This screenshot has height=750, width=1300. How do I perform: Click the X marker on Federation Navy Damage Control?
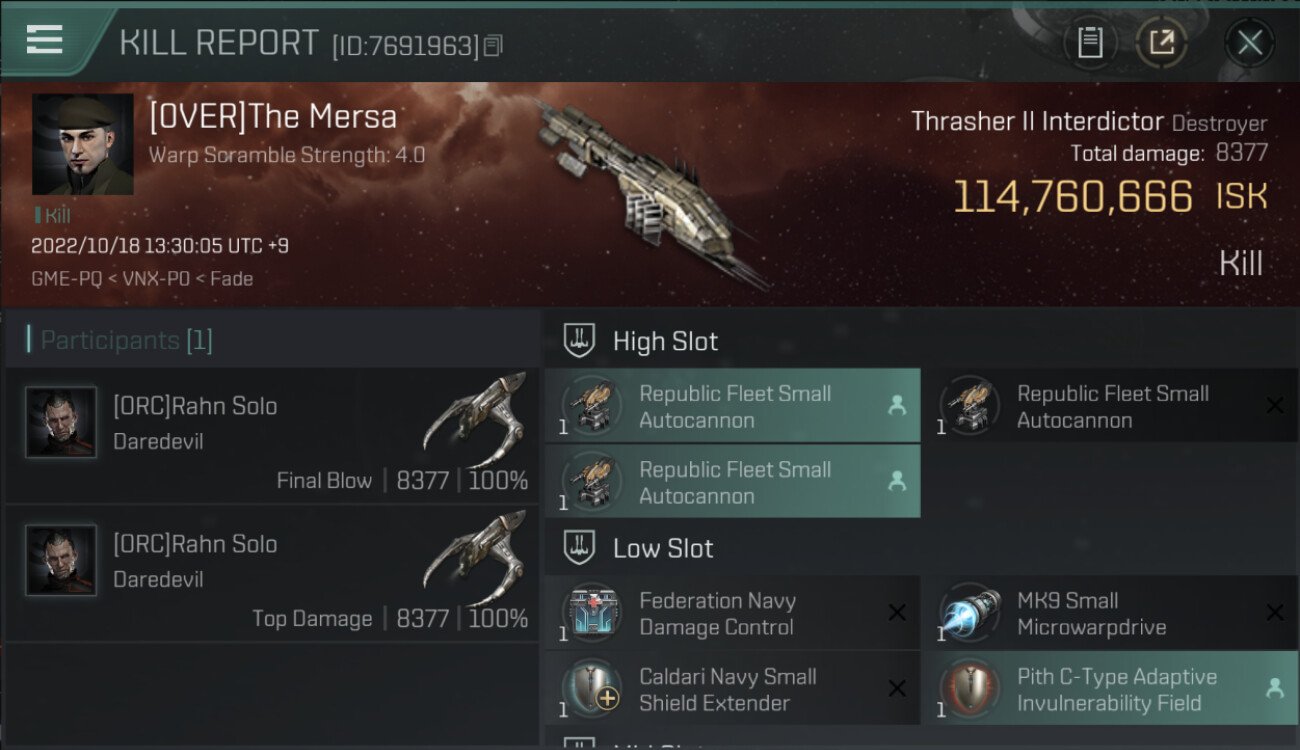tap(897, 613)
